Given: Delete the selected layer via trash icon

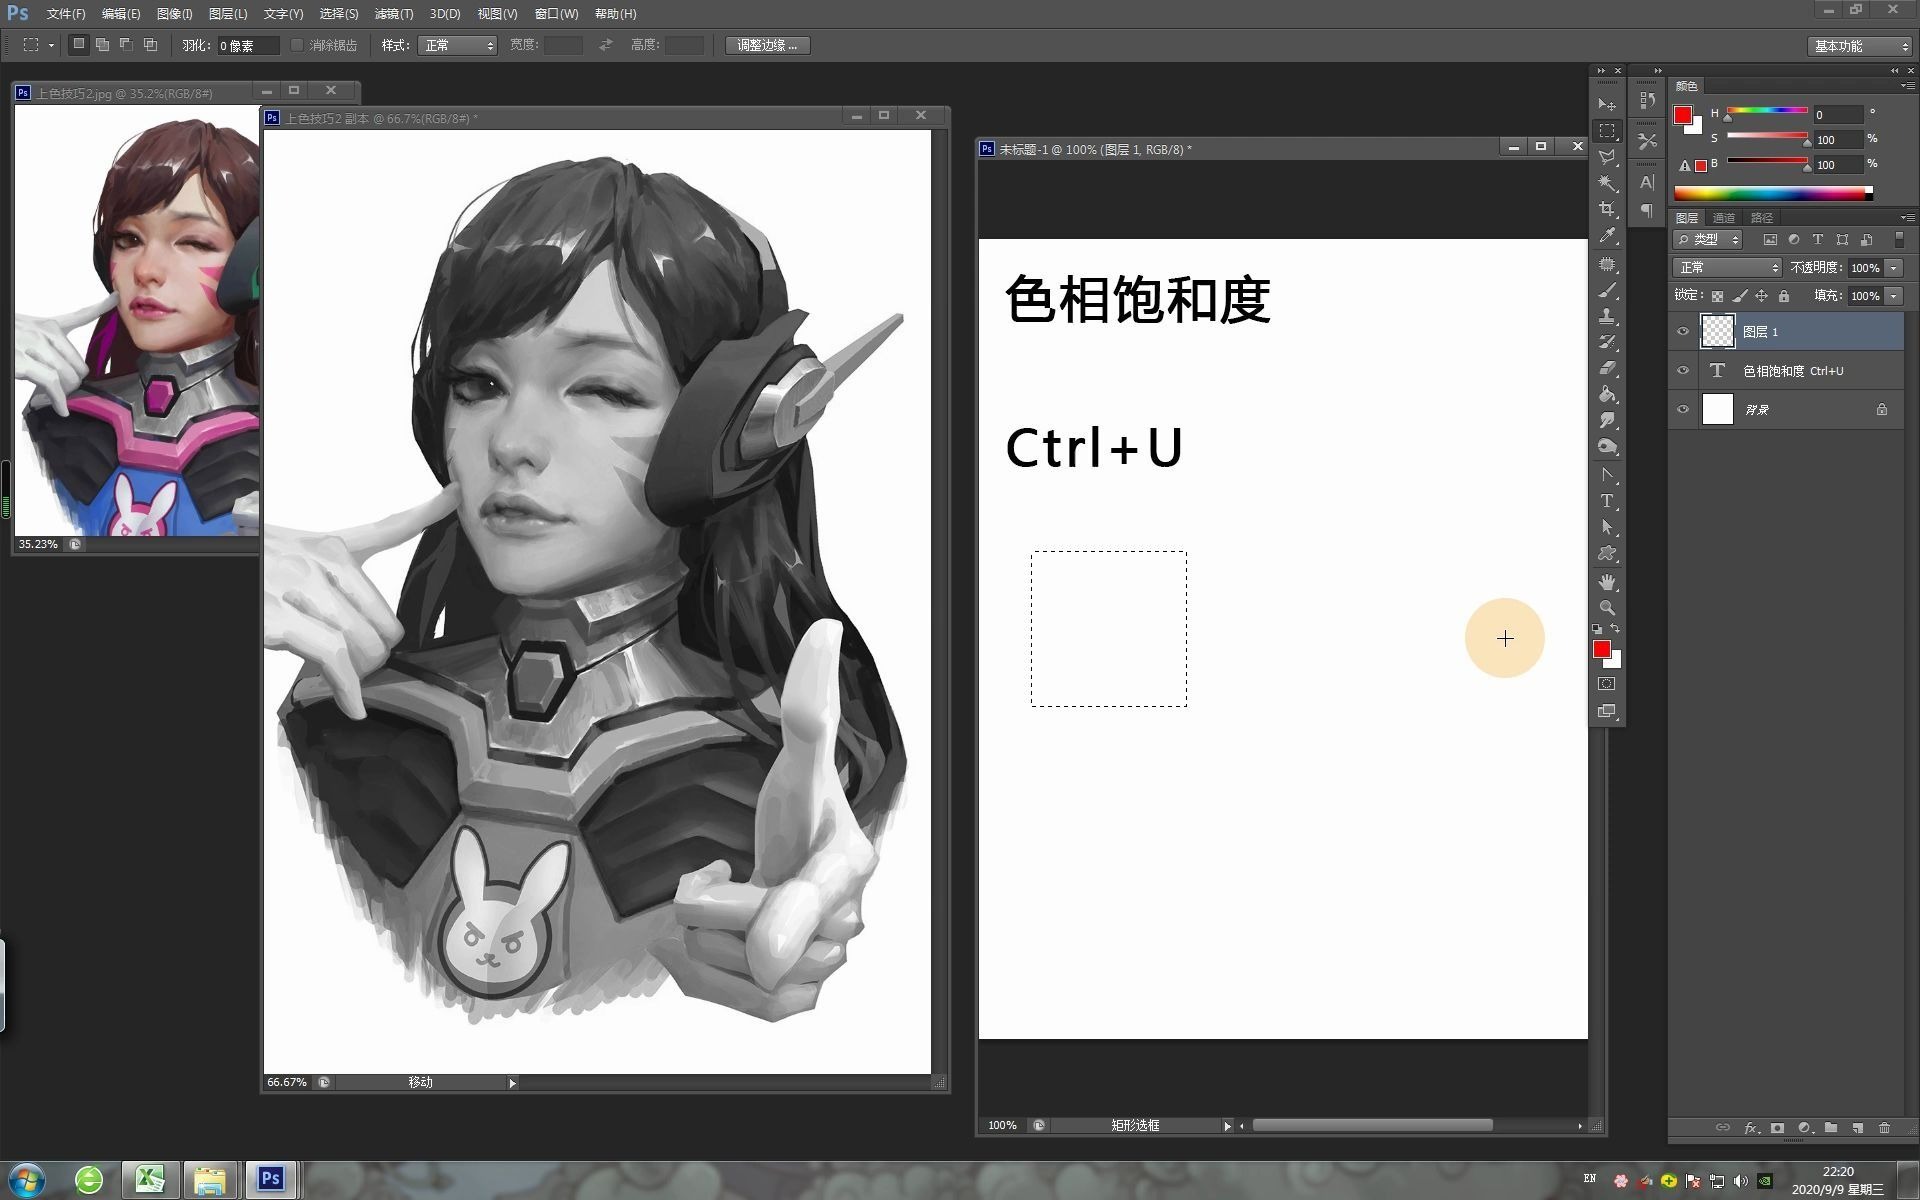Looking at the screenshot, I should click(1885, 1128).
